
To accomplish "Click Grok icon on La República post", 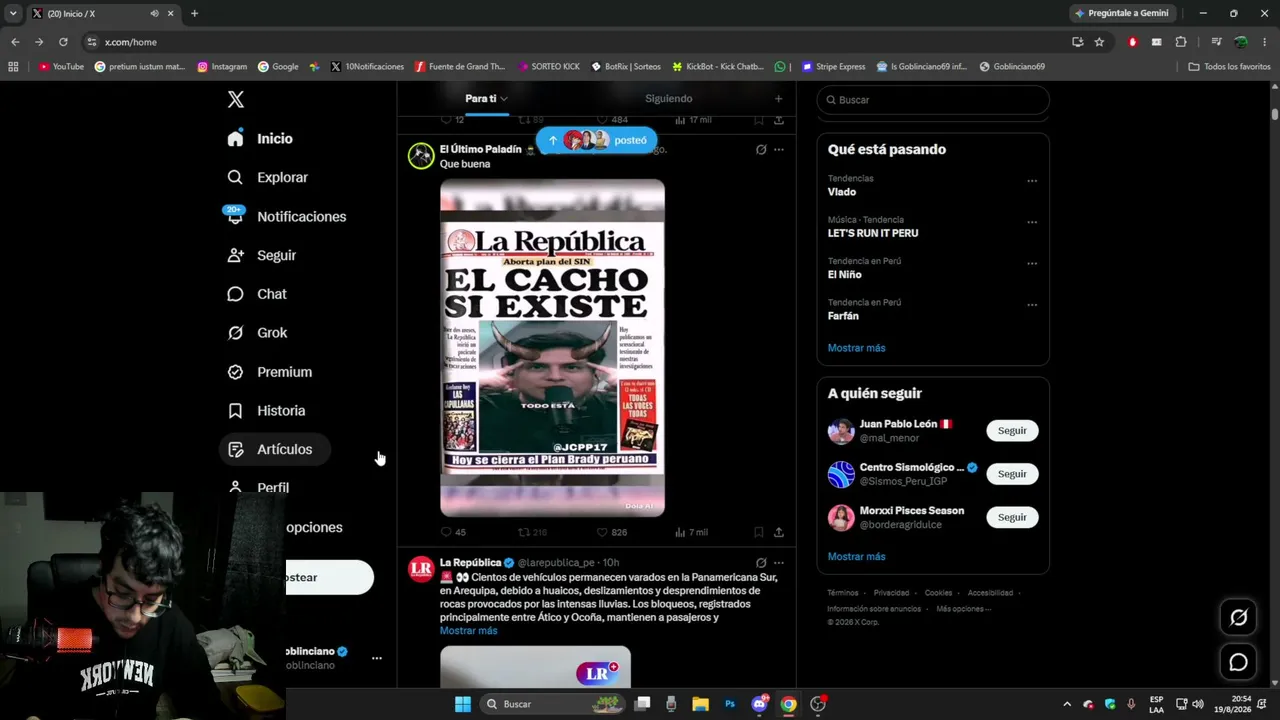I will point(761,563).
